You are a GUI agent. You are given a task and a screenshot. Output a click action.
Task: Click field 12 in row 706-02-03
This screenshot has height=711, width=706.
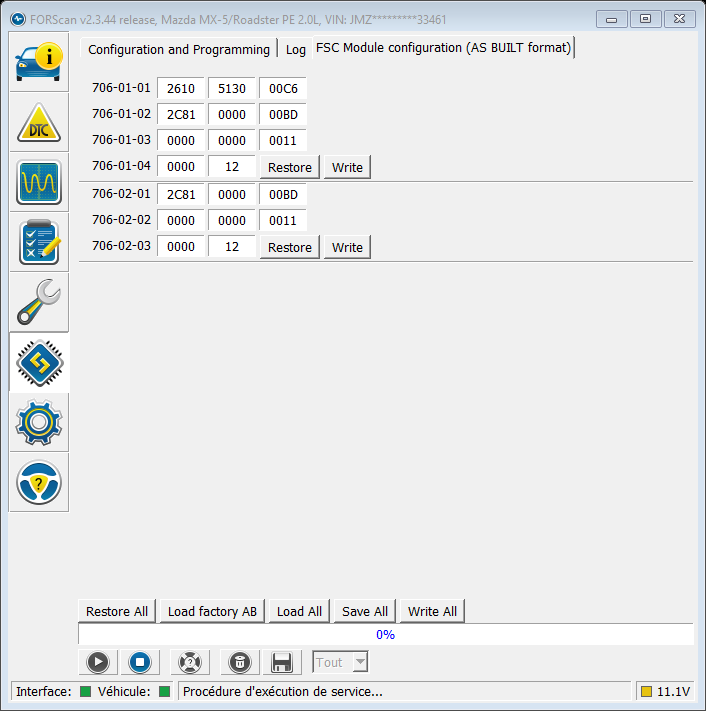click(x=232, y=246)
